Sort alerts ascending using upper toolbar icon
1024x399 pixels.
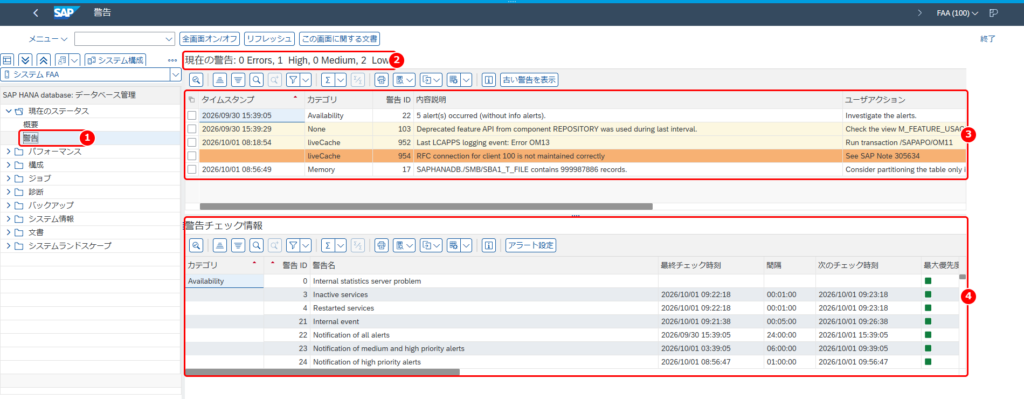point(220,80)
